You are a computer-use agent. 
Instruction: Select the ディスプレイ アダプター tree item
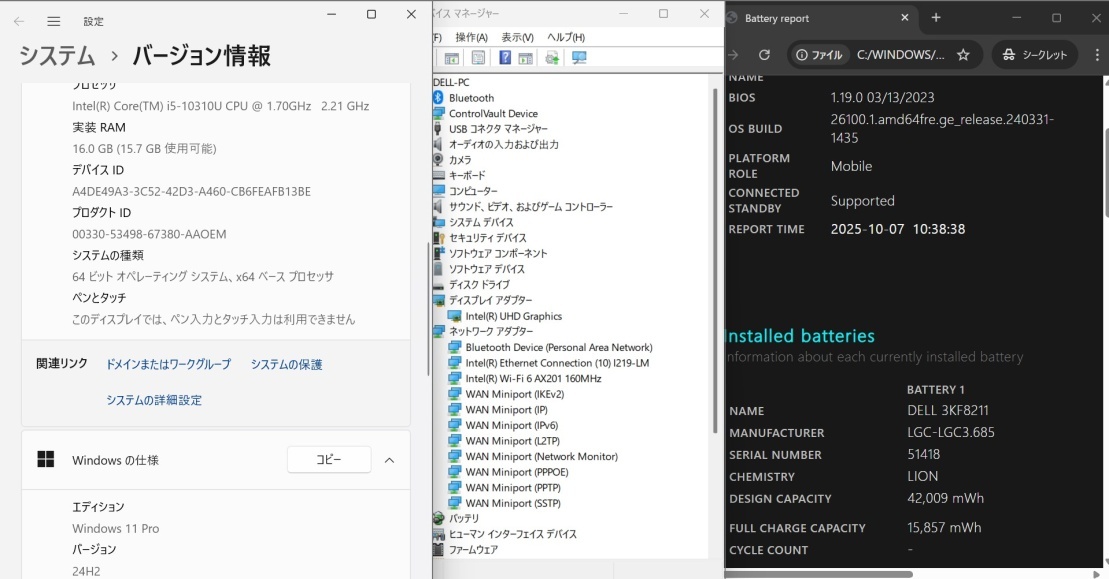490,300
